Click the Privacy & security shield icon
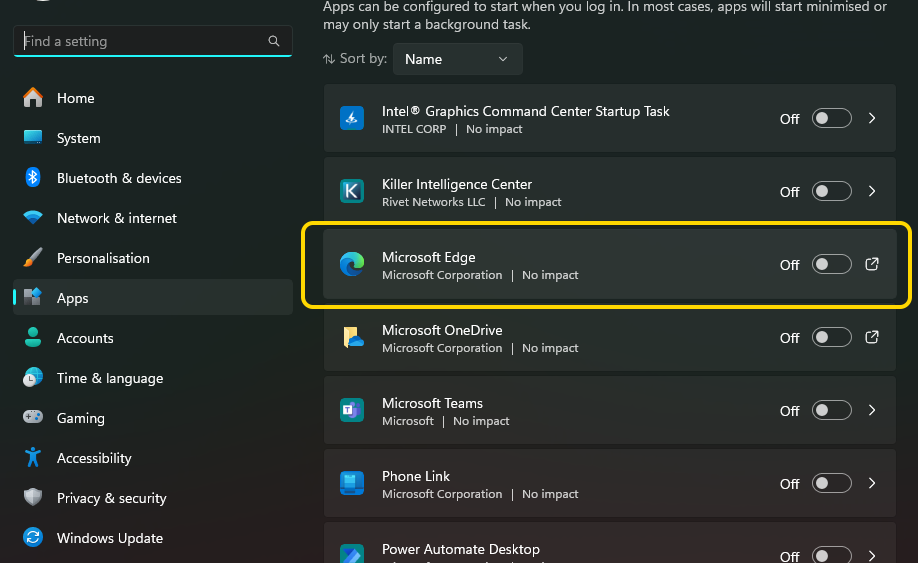The width and height of the screenshot is (918, 563). coord(33,497)
